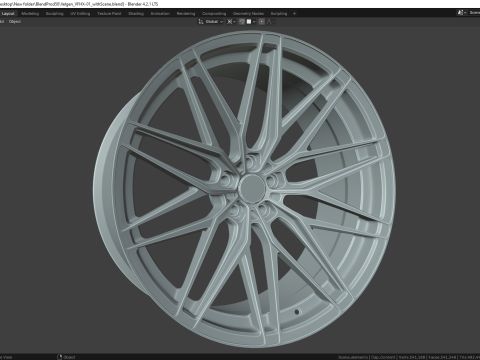Switch to the Layout workspace tab
480x360 pixels.
point(8,14)
